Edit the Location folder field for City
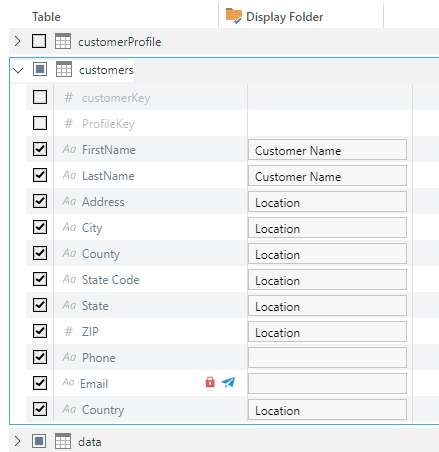 tap(327, 227)
